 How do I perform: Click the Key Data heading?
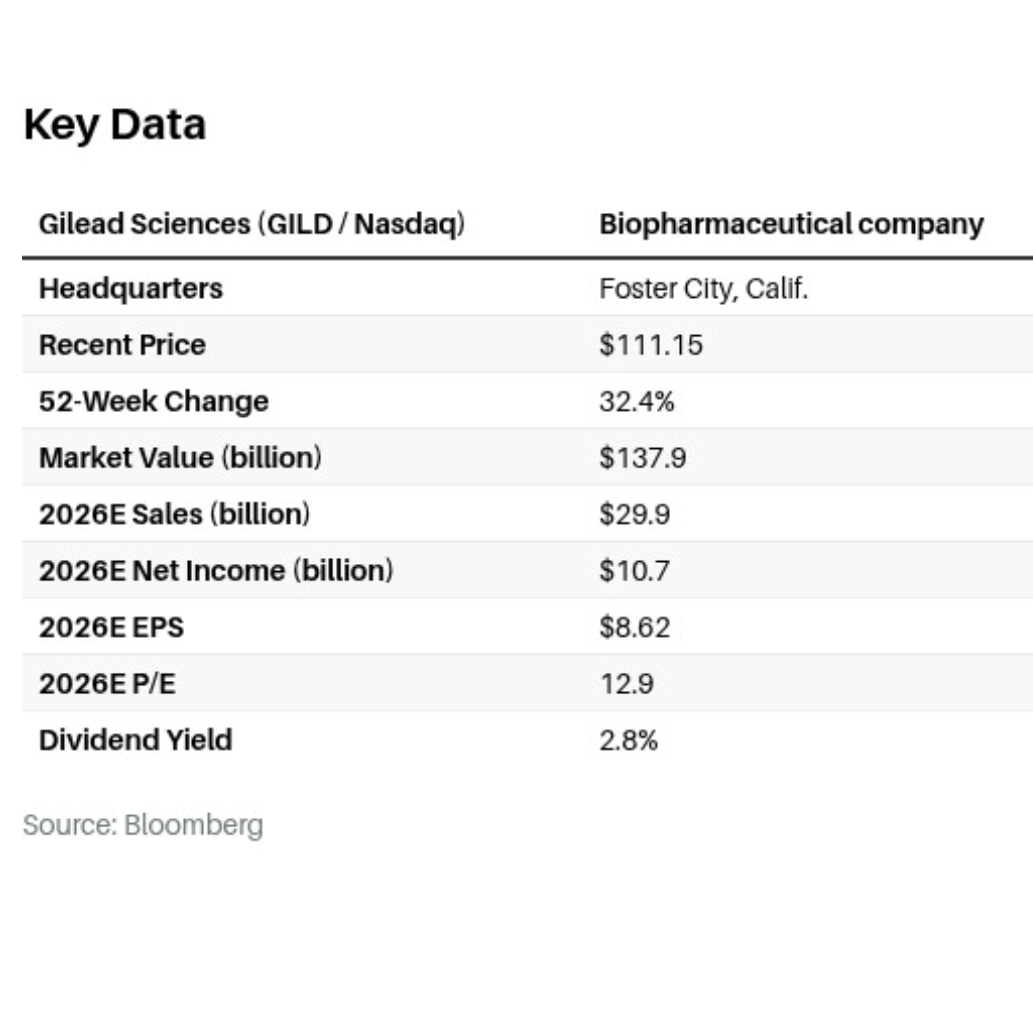114,125
